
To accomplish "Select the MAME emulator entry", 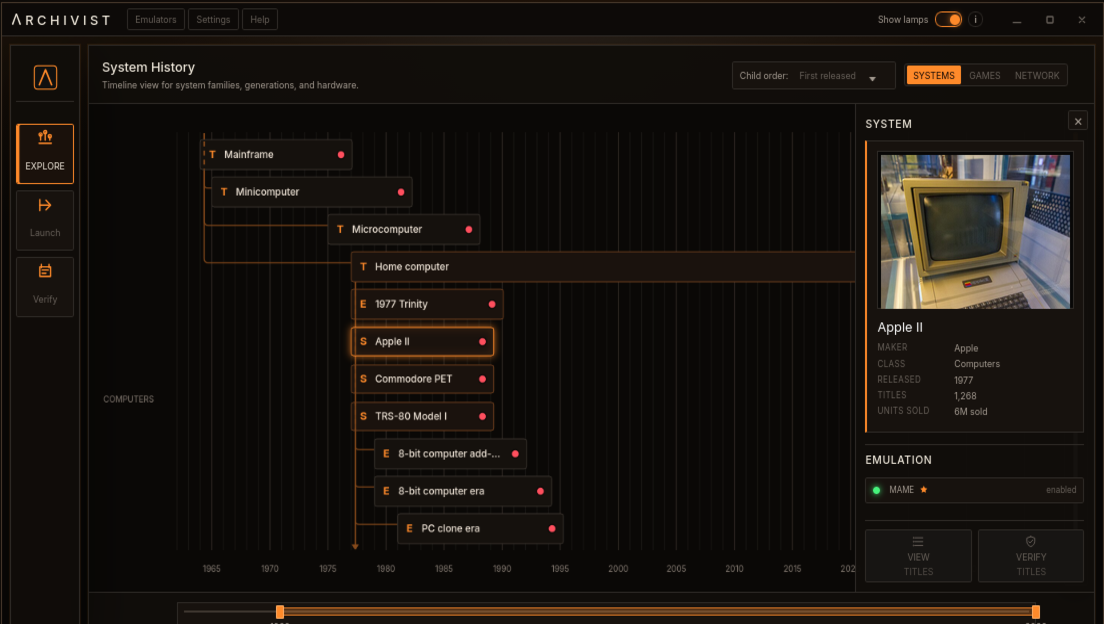I will pos(974,489).
